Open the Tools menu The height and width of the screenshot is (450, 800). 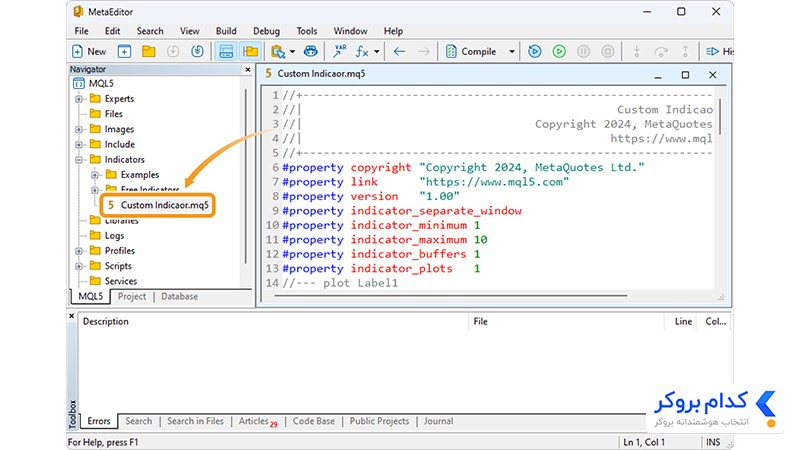pos(307,31)
